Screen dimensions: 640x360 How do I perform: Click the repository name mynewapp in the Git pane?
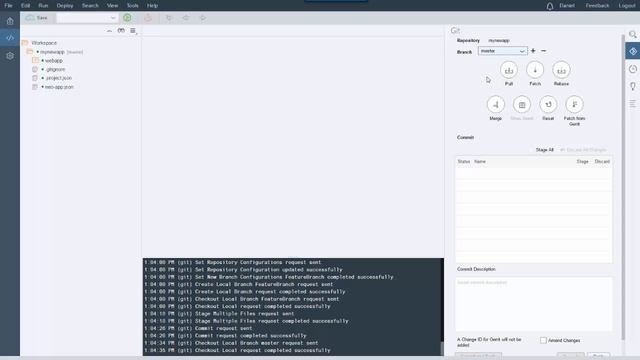499,40
